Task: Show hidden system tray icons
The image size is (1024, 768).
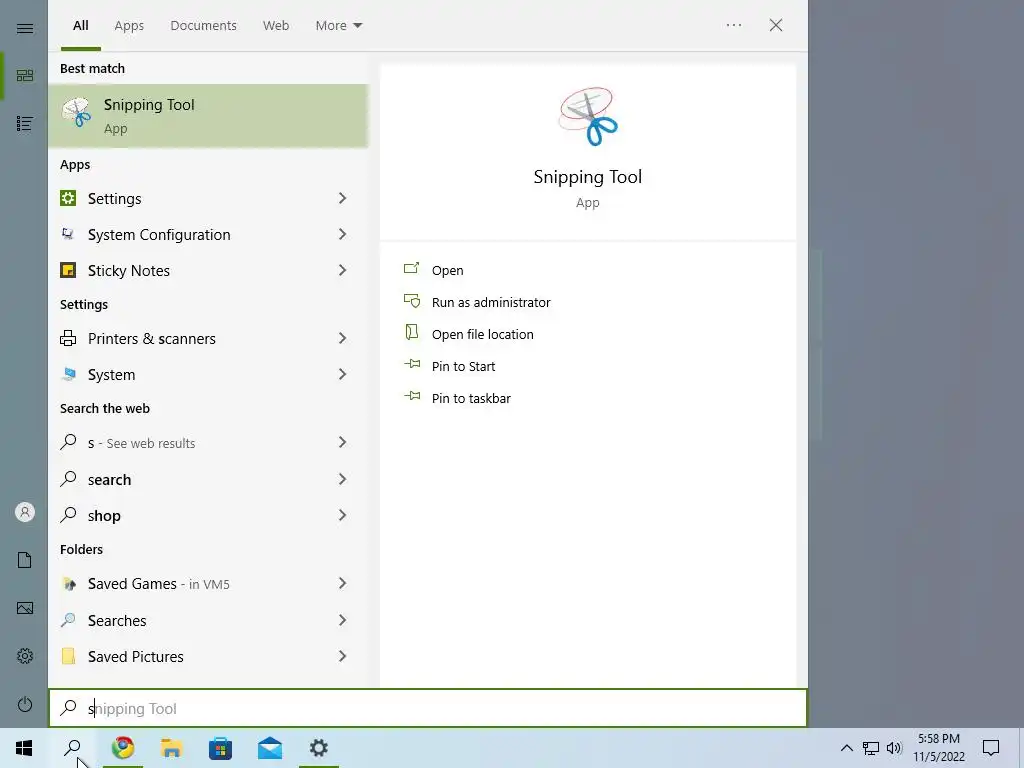Action: [x=846, y=748]
